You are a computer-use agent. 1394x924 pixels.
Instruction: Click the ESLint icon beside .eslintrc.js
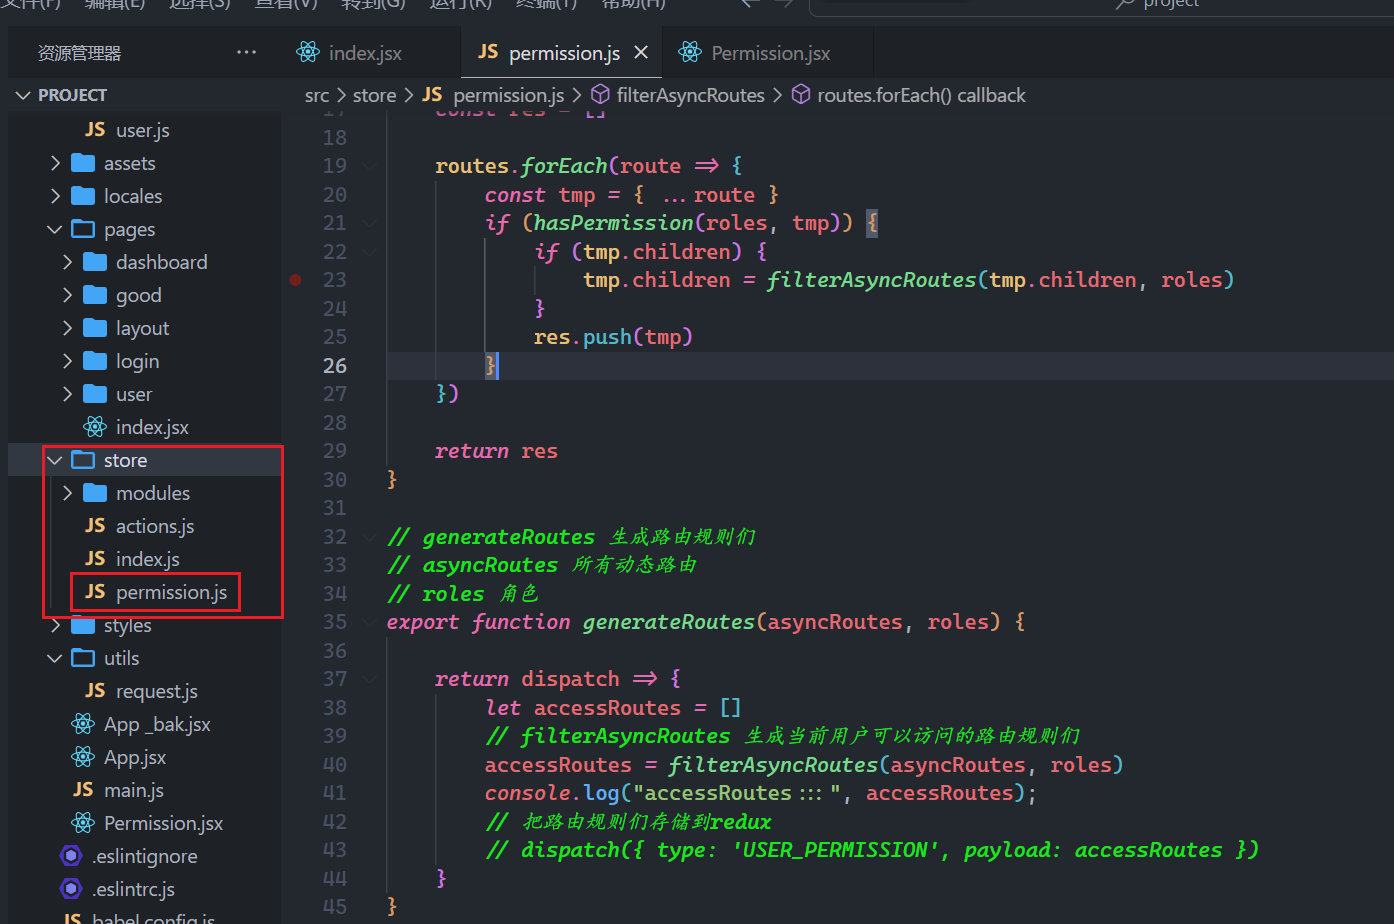pos(71,889)
